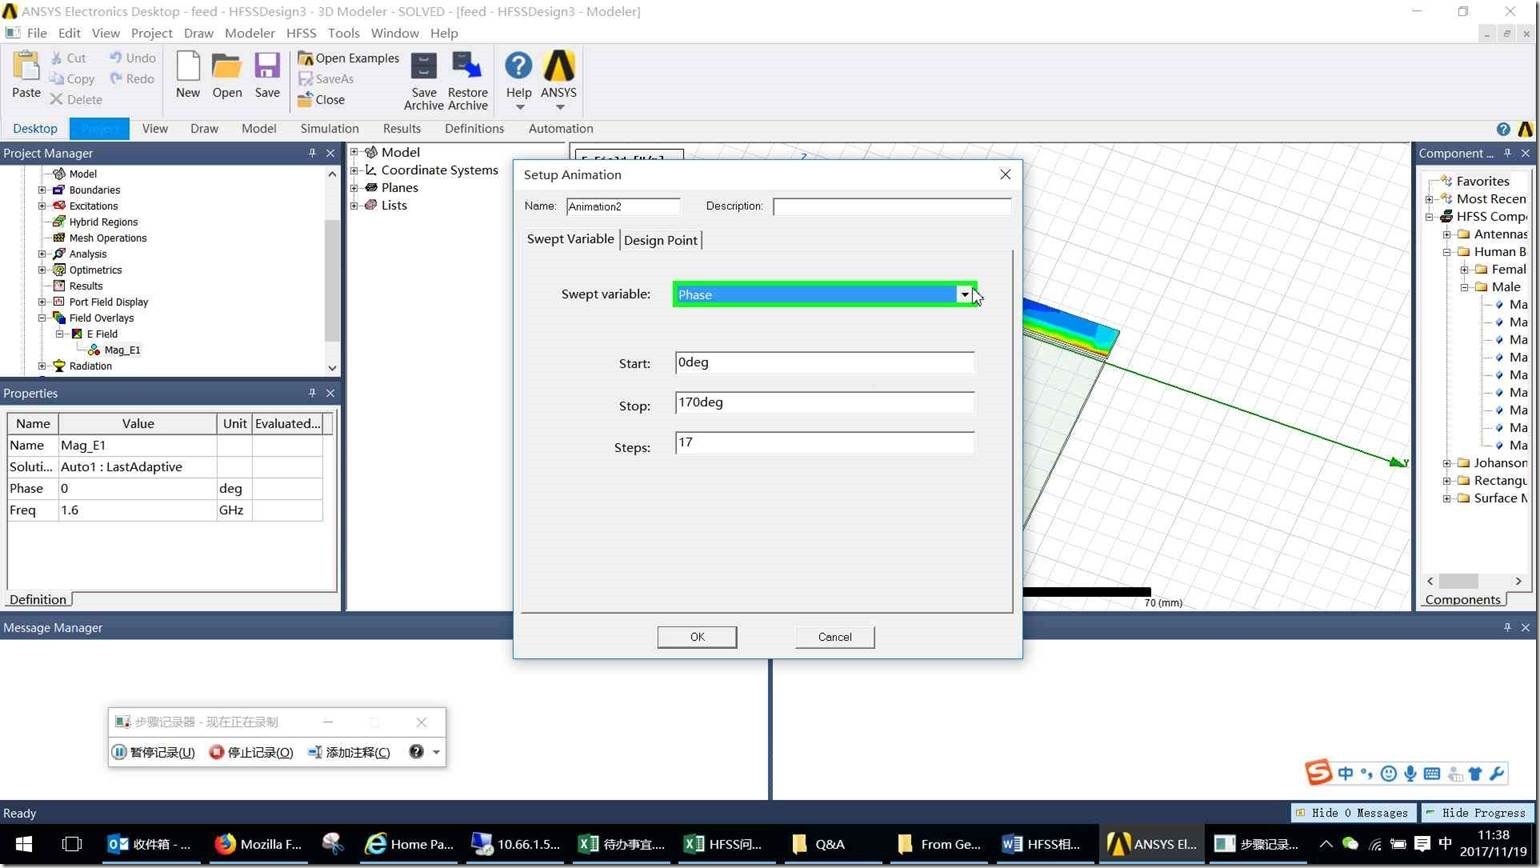Click Hide 0 Messages button
Image resolution: width=1540 pixels, height=868 pixels.
(x=1354, y=813)
